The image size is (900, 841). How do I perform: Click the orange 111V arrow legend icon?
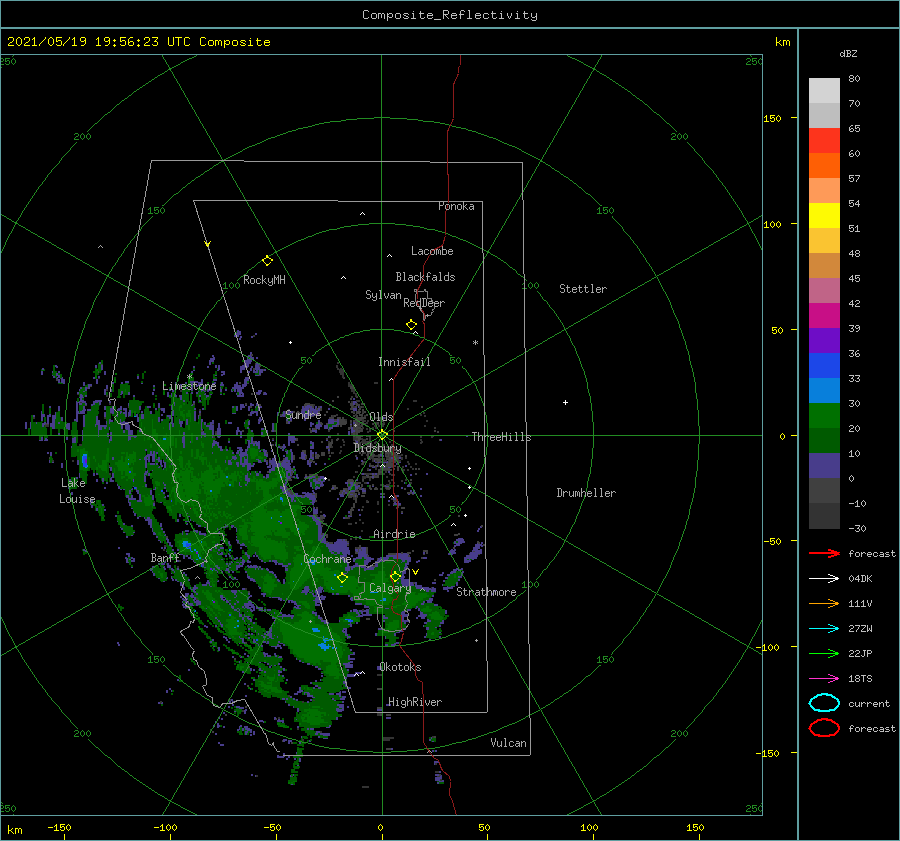click(x=824, y=603)
